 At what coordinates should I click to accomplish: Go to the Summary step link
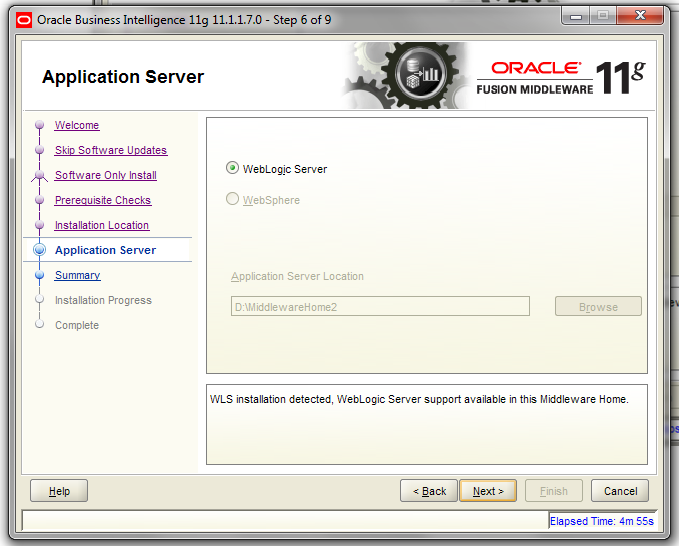[x=78, y=275]
